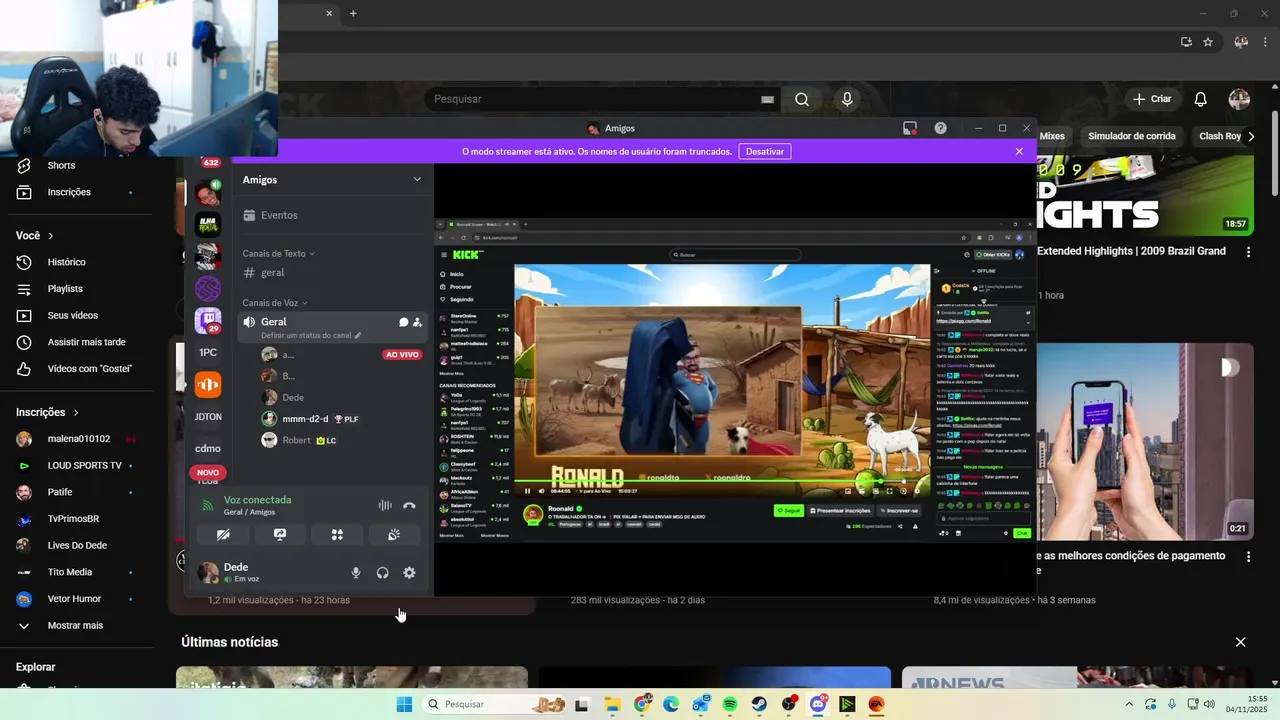Open the Twitch server icon in Discord
The image size is (1280, 720).
click(x=208, y=321)
